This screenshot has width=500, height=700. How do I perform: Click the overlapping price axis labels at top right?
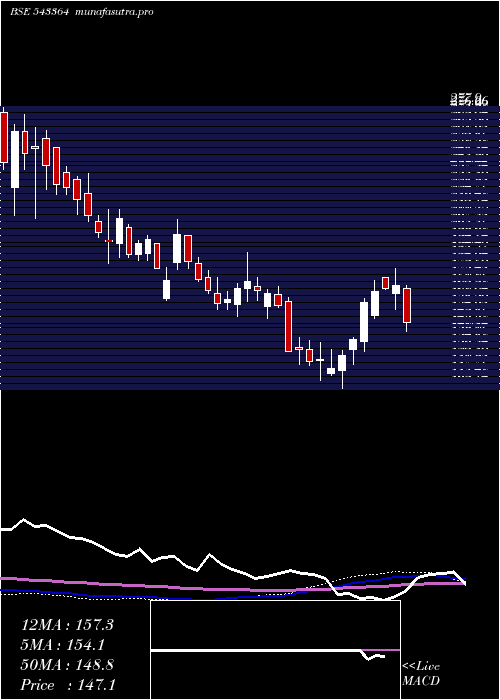469,100
